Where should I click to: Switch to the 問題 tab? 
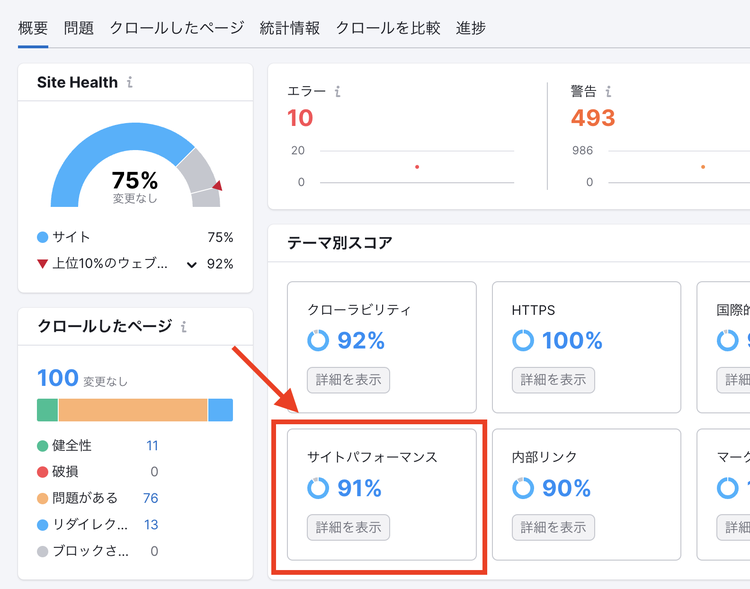coord(78,28)
